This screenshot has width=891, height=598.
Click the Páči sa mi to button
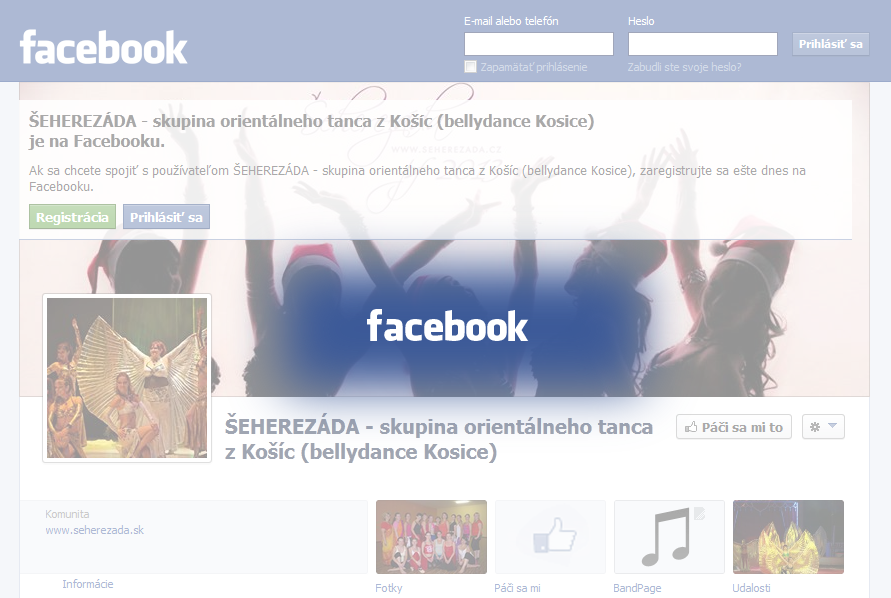point(734,427)
